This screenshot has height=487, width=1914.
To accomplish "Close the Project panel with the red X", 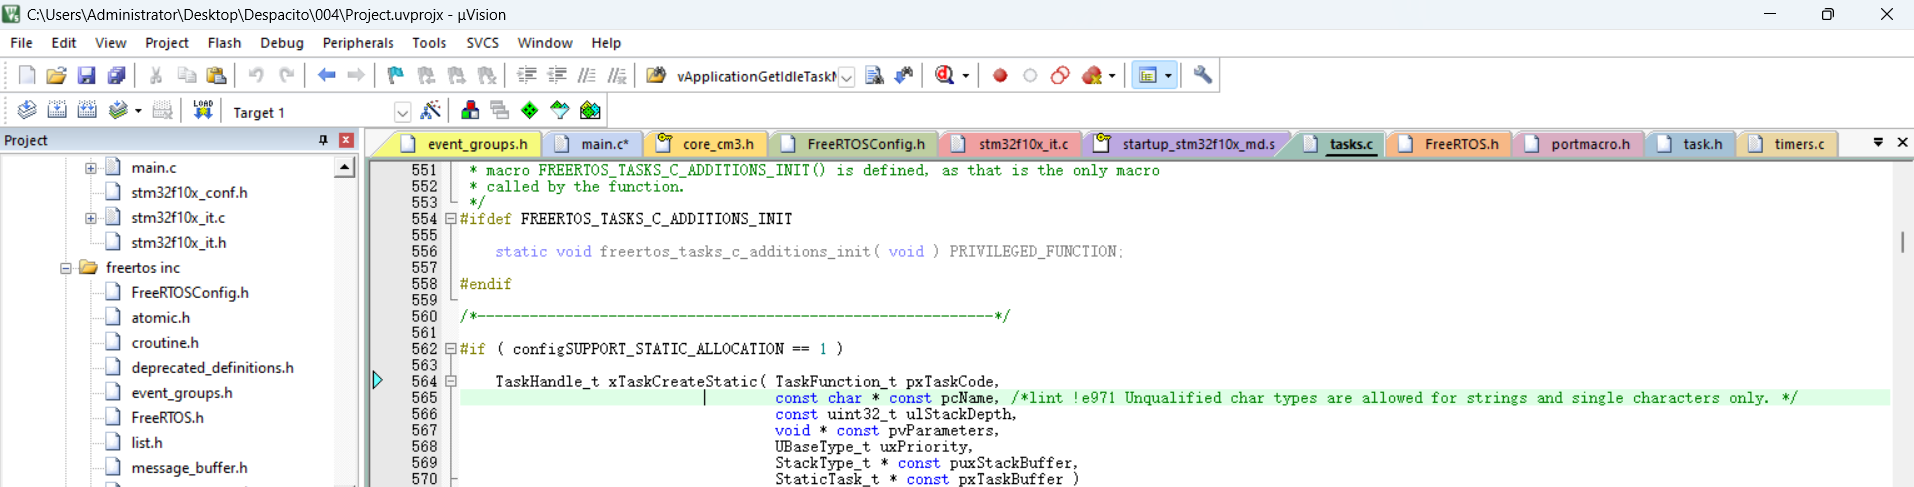I will point(346,140).
